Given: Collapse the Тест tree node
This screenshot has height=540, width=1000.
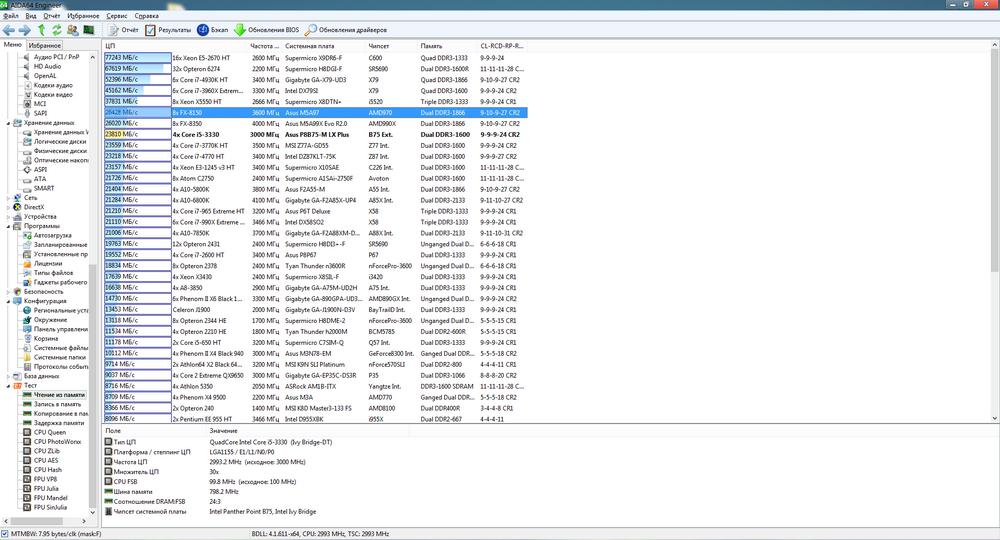Looking at the screenshot, I should (x=8, y=386).
